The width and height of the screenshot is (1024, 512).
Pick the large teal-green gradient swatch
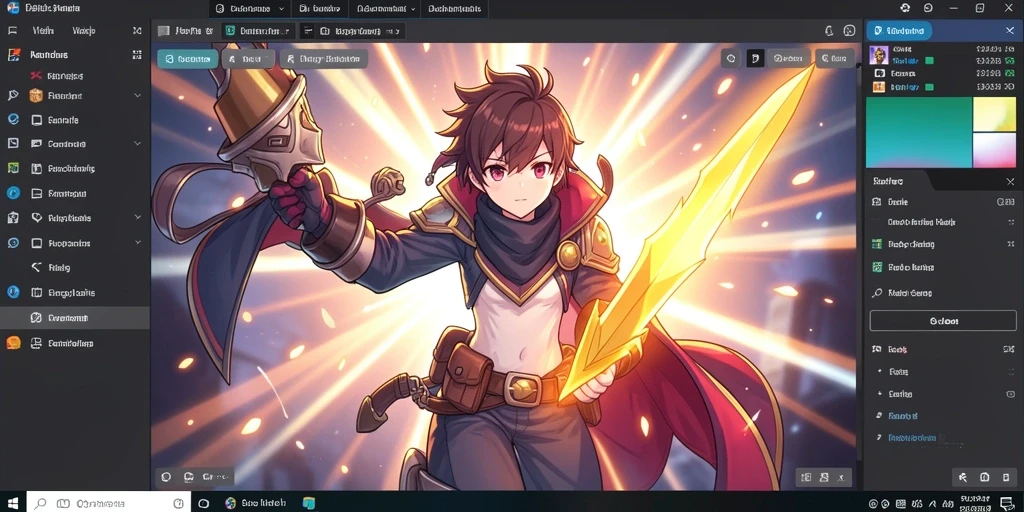[919, 133]
